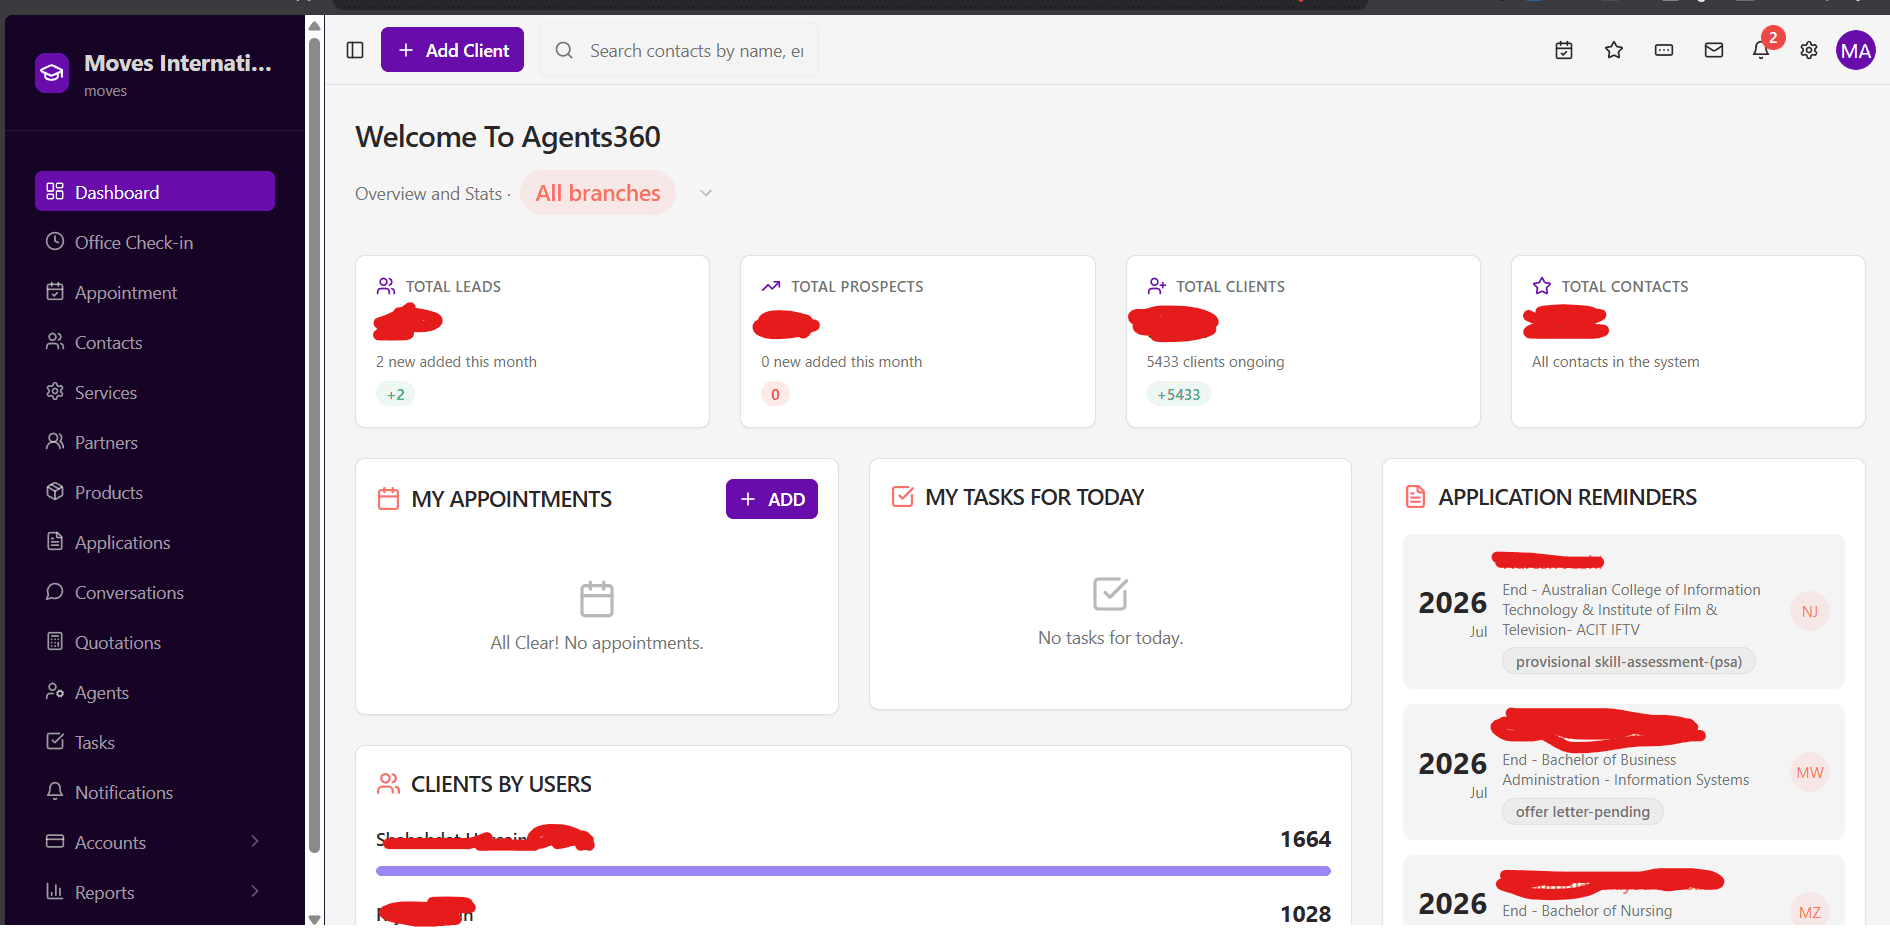Click the Australian College of Information reminder text
The height and width of the screenshot is (928, 1890).
(x=1631, y=609)
